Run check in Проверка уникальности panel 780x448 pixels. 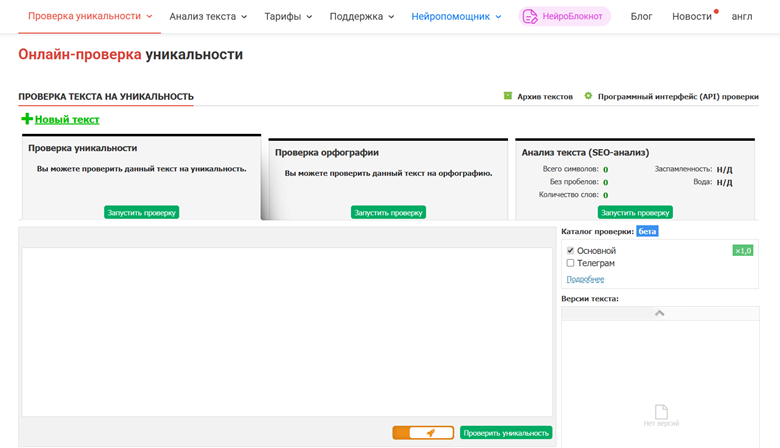(141, 212)
